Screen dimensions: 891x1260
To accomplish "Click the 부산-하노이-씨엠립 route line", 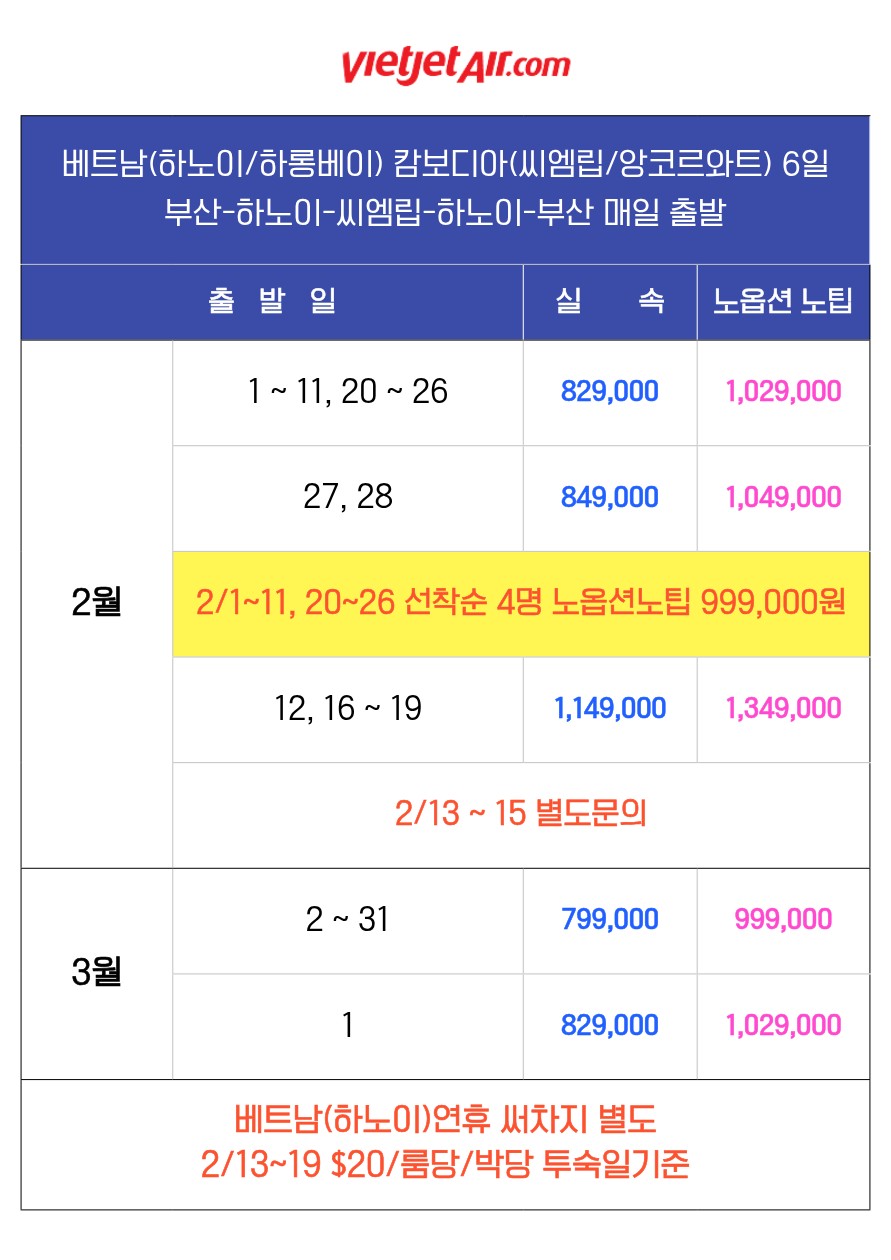I will [445, 213].
